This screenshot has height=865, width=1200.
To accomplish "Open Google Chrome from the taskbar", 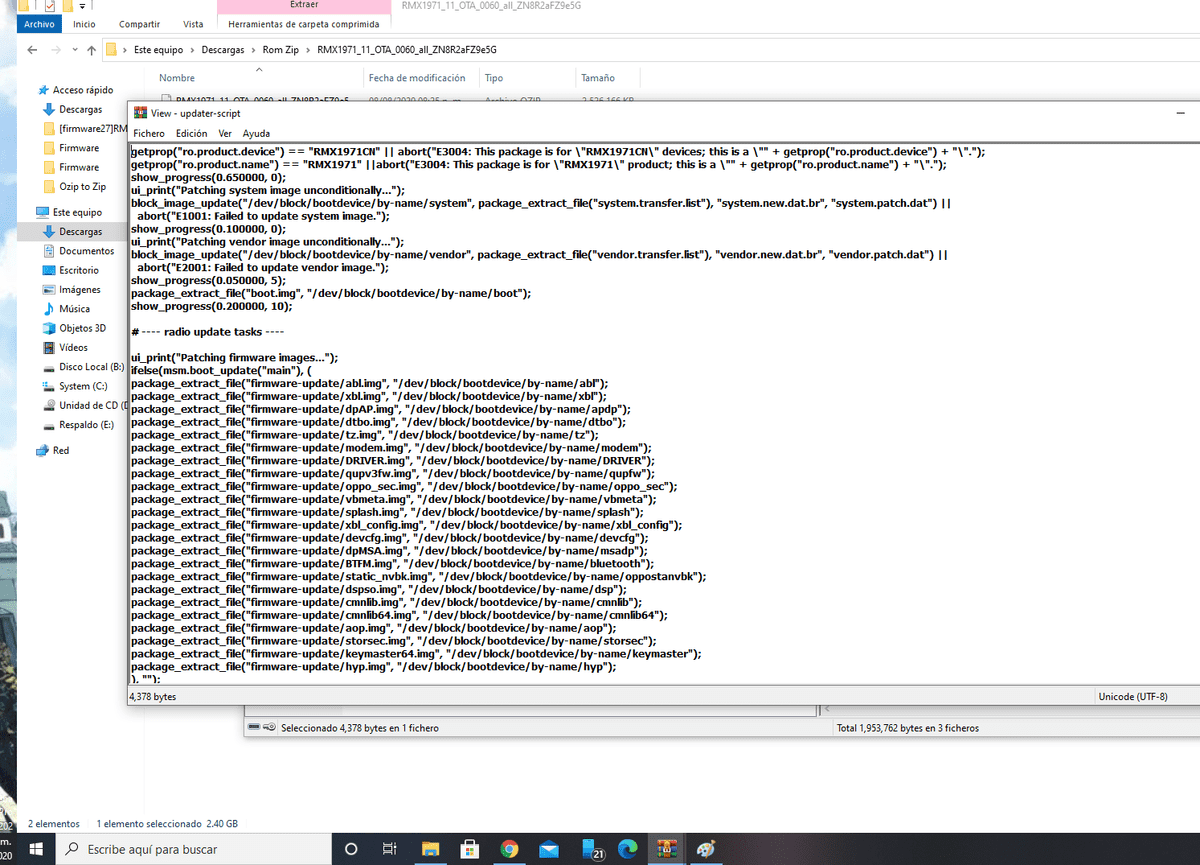I will [509, 849].
